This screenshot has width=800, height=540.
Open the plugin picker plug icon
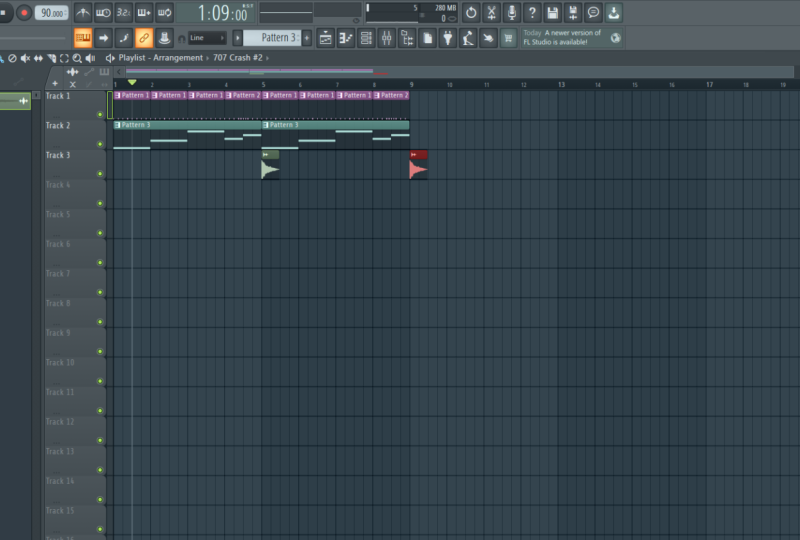pos(448,38)
